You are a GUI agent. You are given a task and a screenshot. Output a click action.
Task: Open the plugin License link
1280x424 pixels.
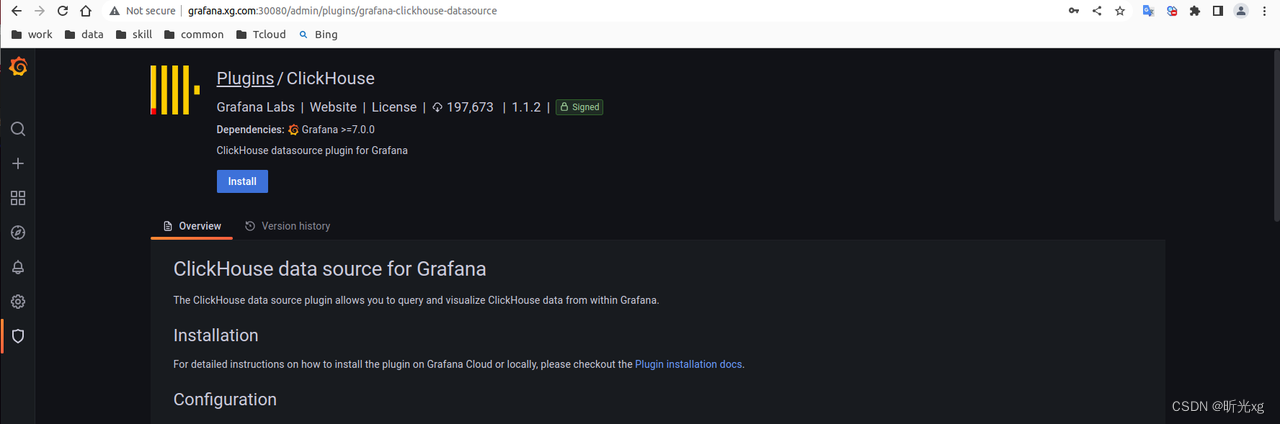coord(394,107)
